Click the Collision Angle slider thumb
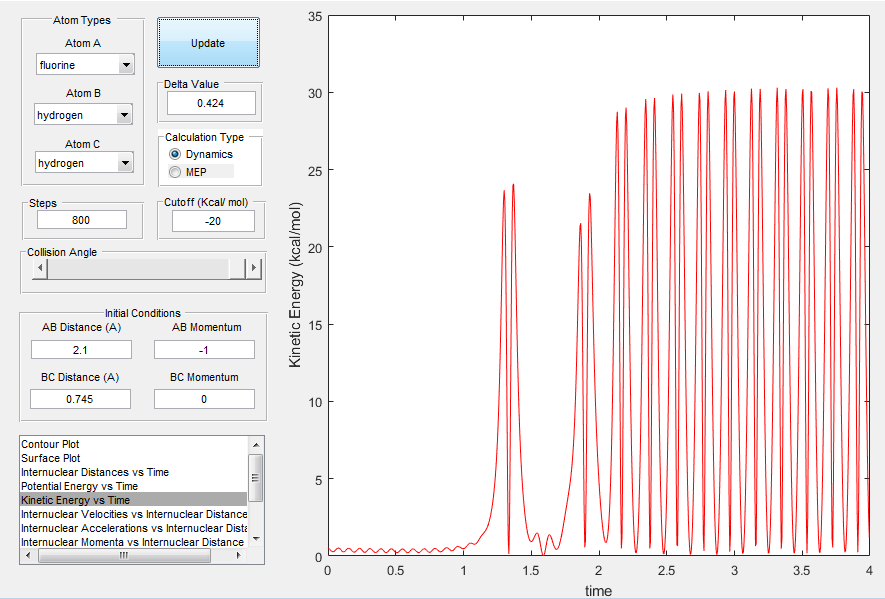Image resolution: width=885 pixels, height=599 pixels. [x=236, y=269]
